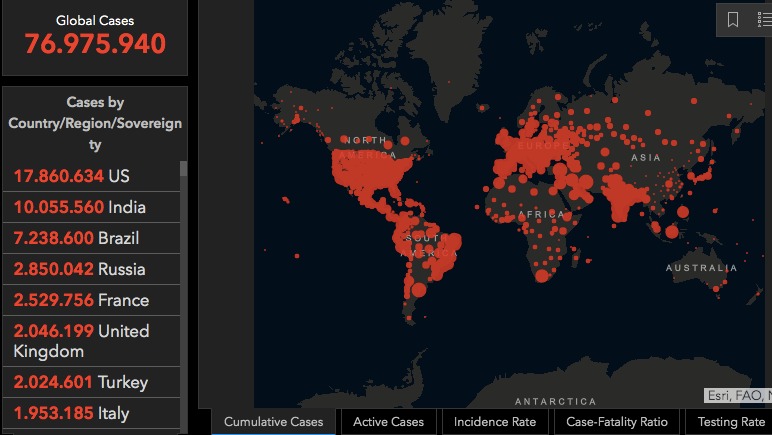Open the Incidence Rate tab

point(495,422)
